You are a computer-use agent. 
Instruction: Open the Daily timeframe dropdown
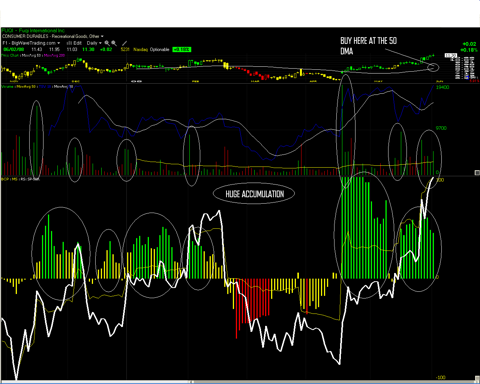click(x=94, y=43)
